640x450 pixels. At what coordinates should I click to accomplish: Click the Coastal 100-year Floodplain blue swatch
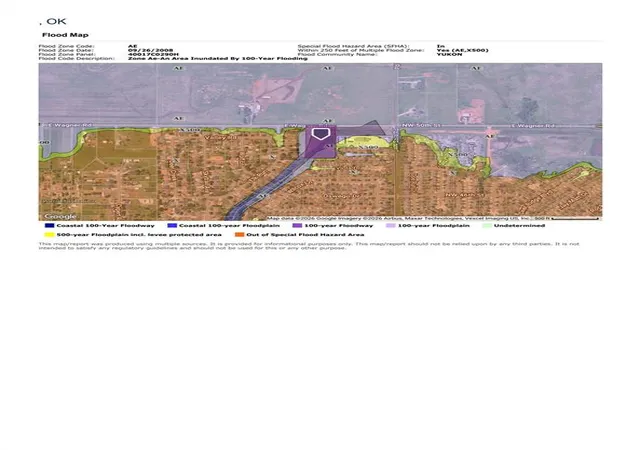pos(172,225)
